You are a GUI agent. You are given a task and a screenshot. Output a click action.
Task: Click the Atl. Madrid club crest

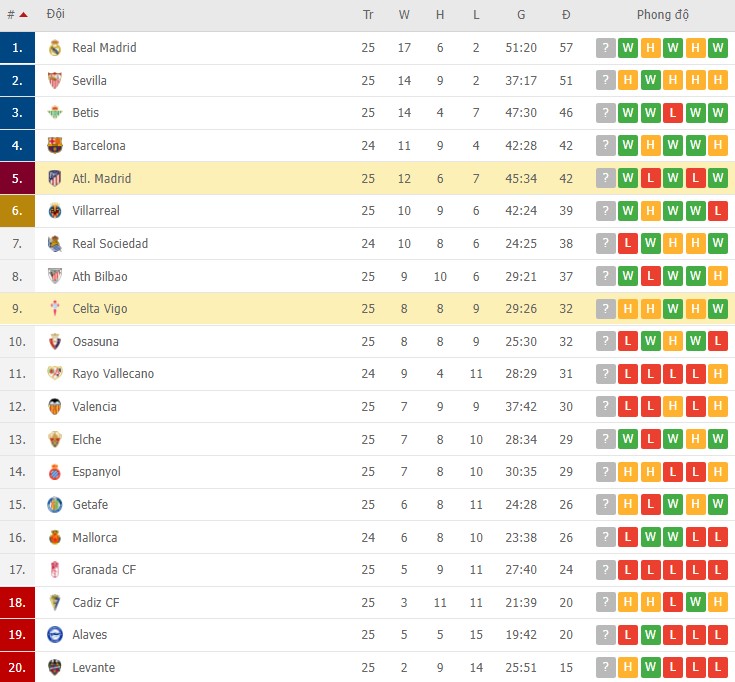pos(55,179)
